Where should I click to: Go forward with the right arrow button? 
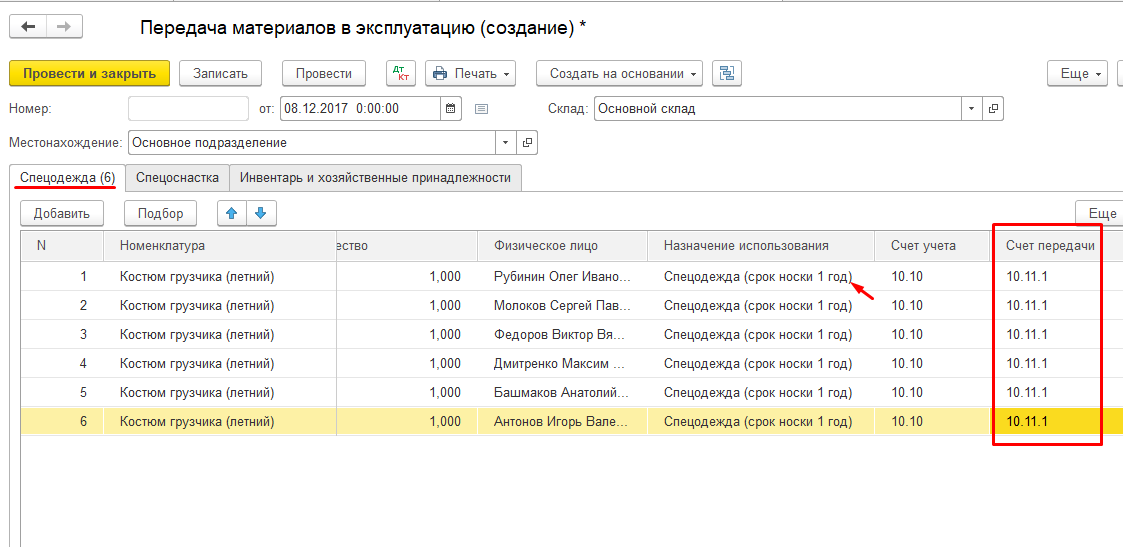click(x=64, y=26)
